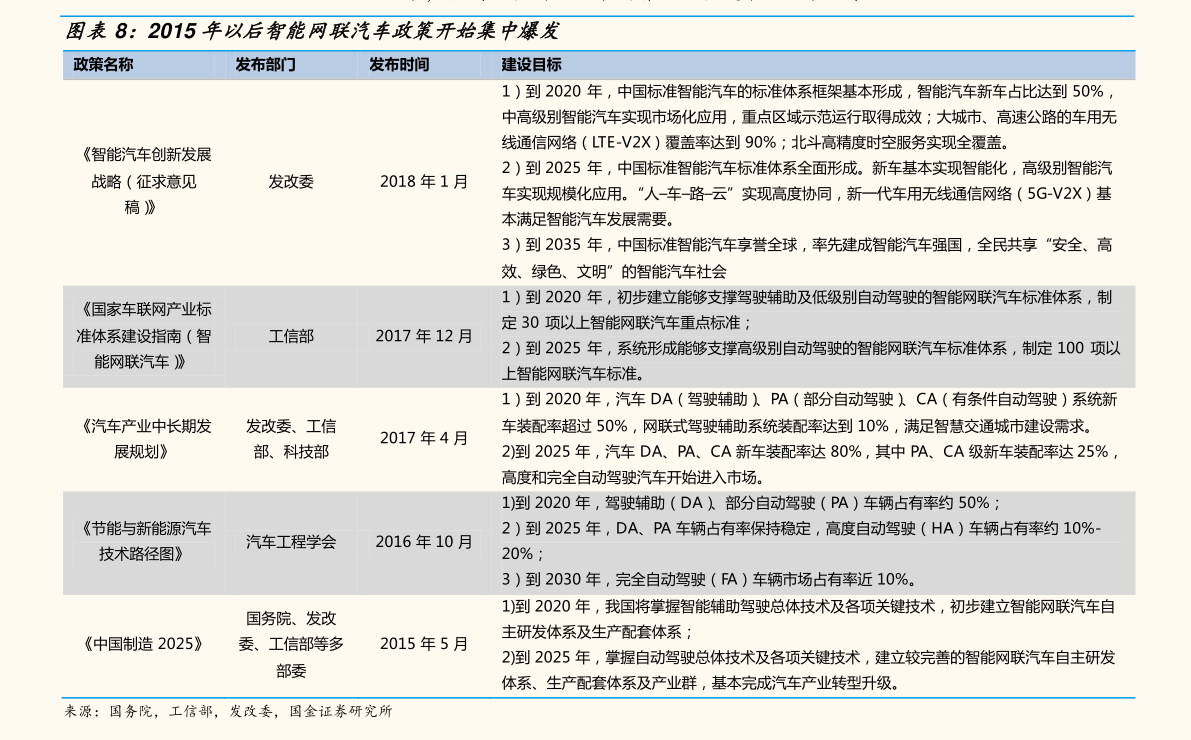Select the 2017 年 4 月 date cell
Image resolution: width=1191 pixels, height=740 pixels.
point(424,438)
